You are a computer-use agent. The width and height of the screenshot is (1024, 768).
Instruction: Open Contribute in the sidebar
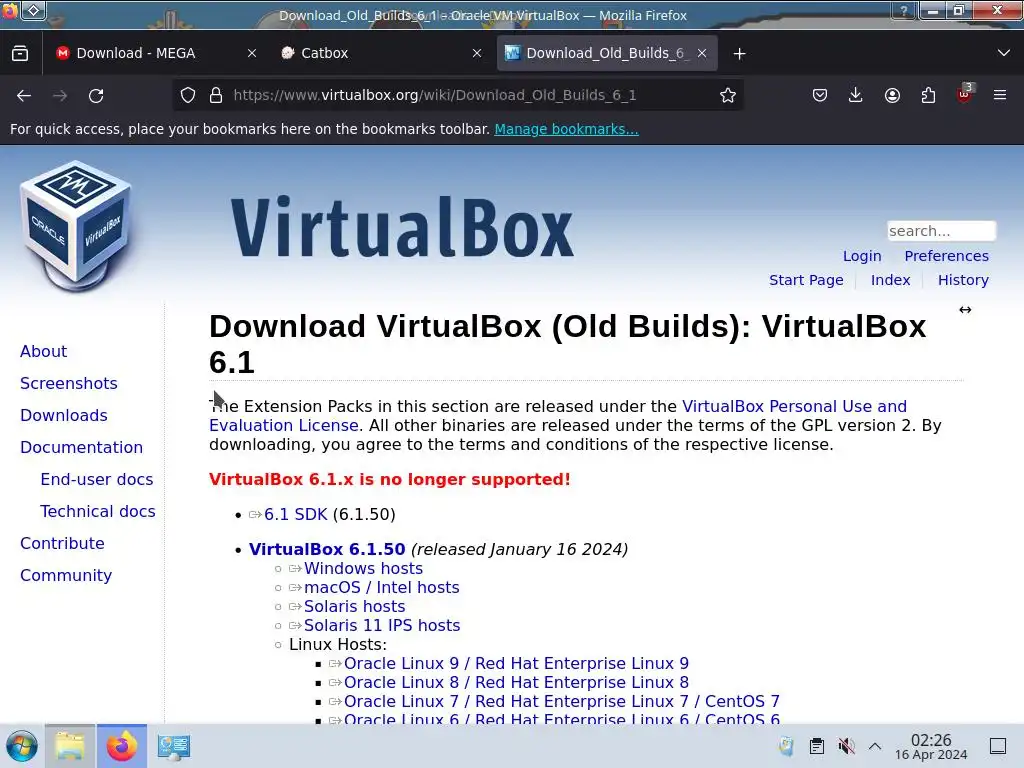pyautogui.click(x=62, y=543)
